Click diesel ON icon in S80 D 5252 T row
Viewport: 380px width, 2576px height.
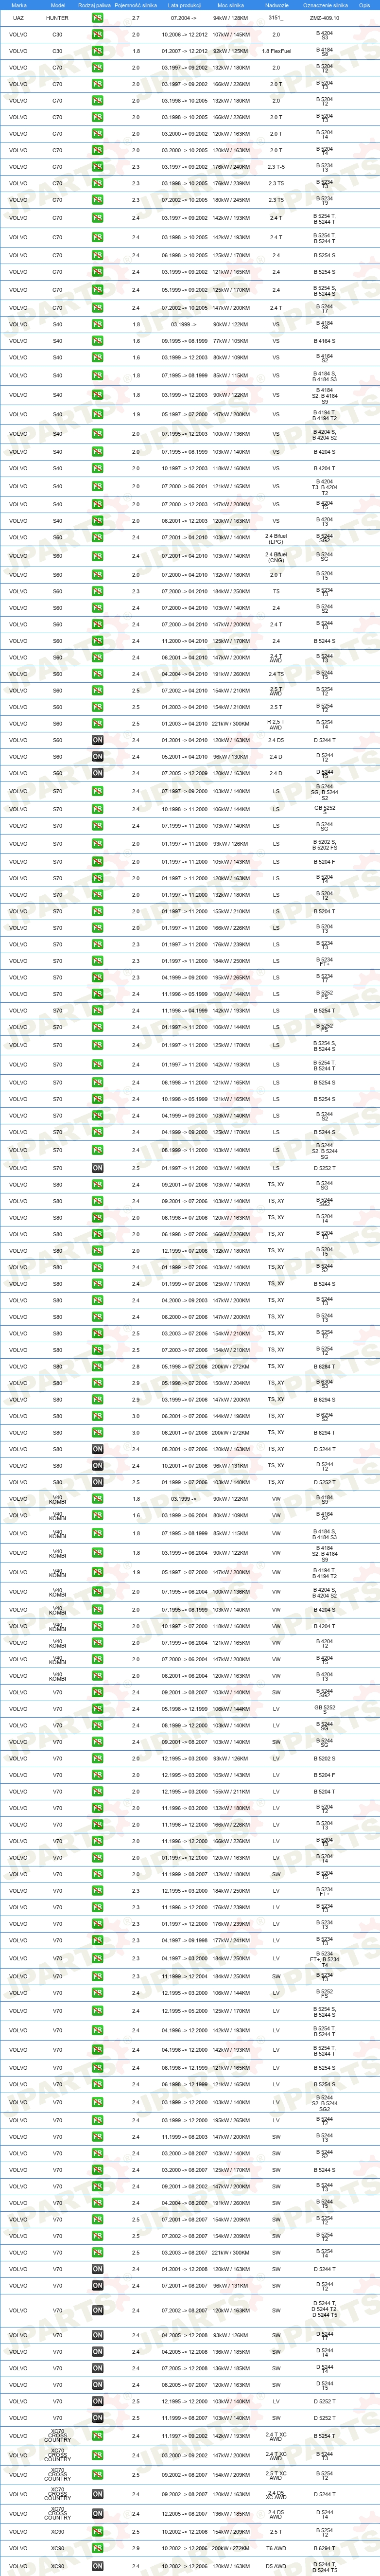97,1482
